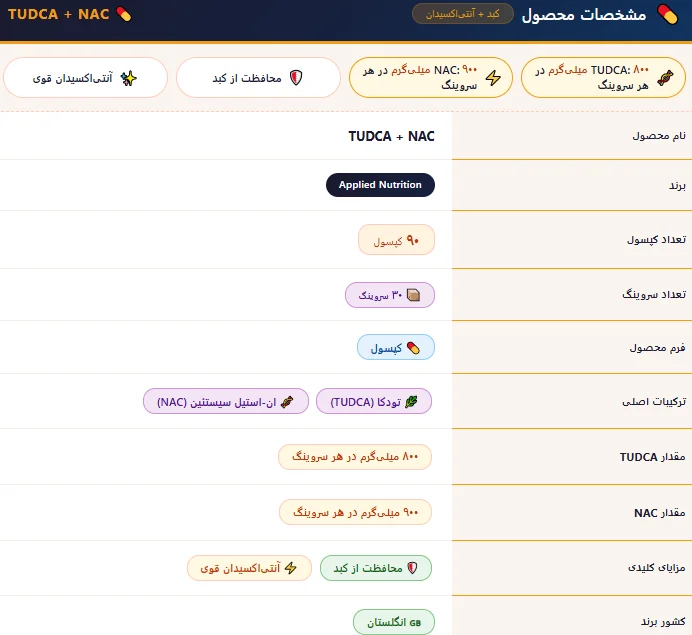Click the TUDCA + NAC product name value
Viewport: 692px width, 635px height.
[x=391, y=136]
